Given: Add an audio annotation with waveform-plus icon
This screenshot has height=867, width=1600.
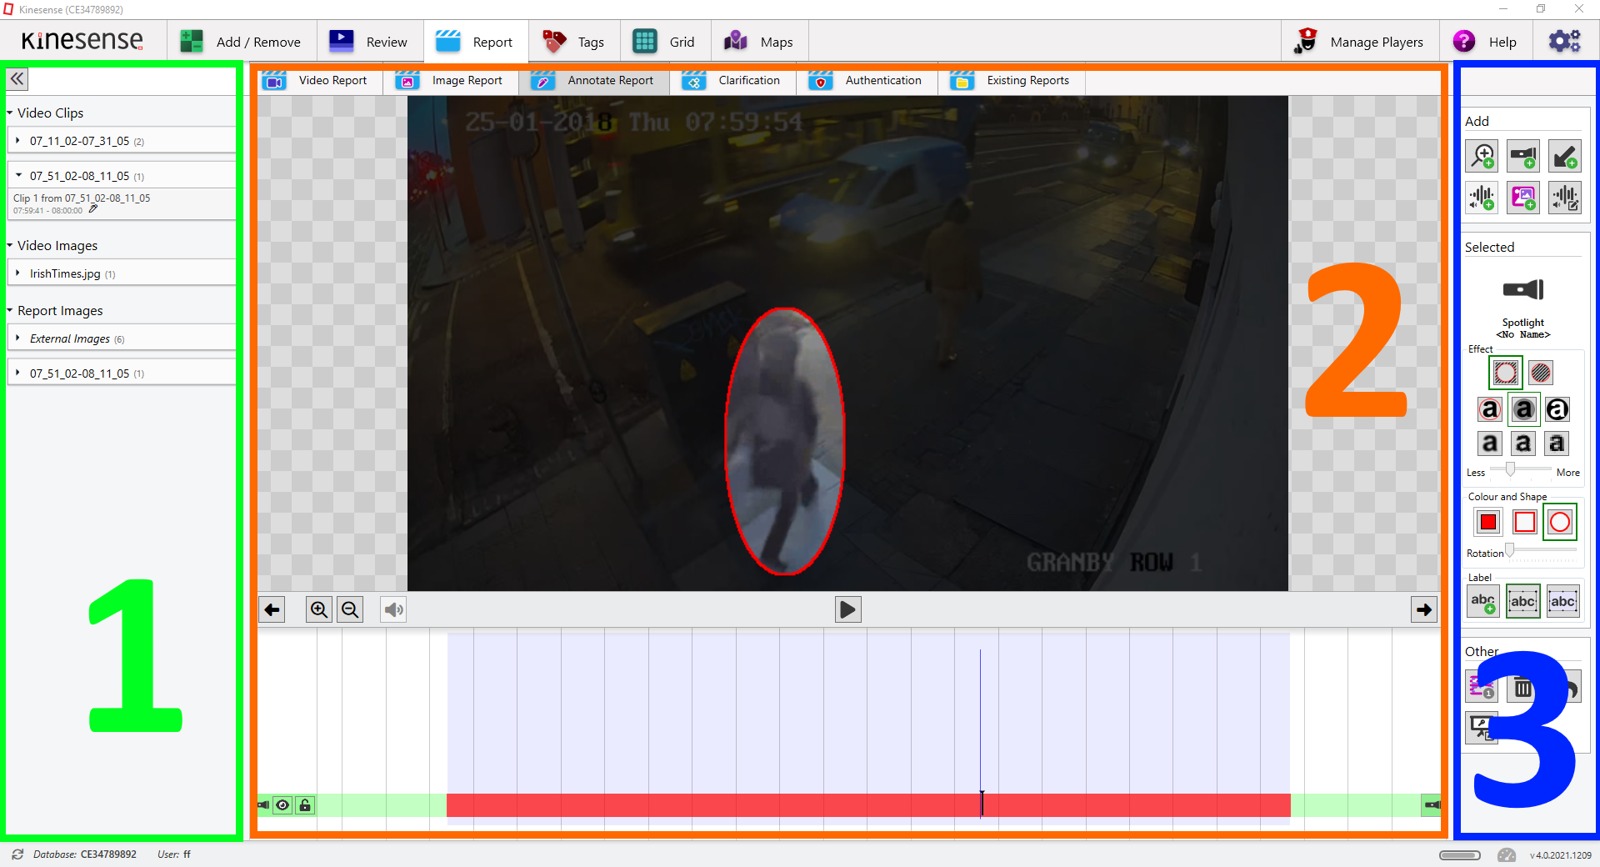Looking at the screenshot, I should coord(1482,197).
